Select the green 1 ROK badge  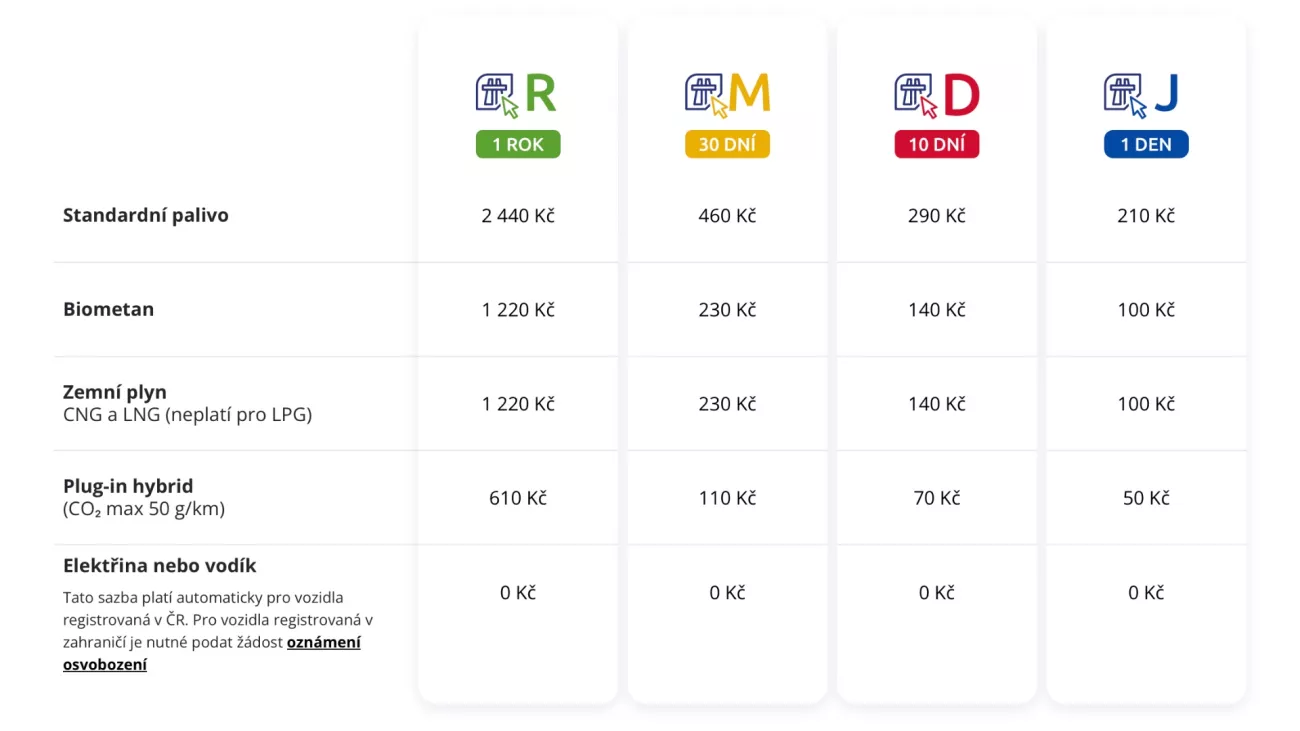518,144
